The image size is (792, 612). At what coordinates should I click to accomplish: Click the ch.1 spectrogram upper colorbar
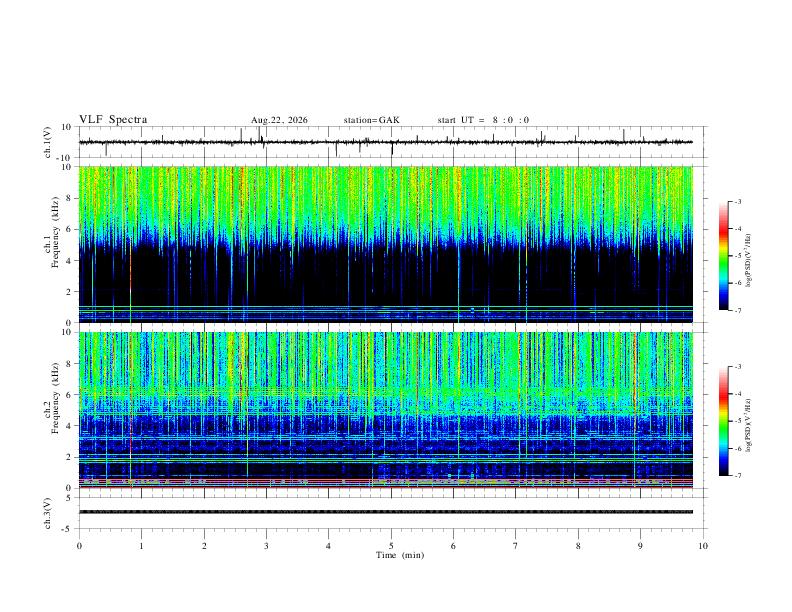click(724, 256)
